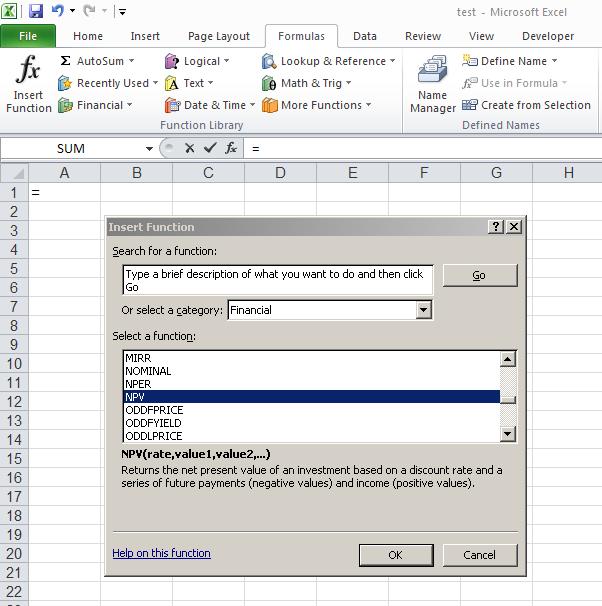Click the formula bar input area

423,148
